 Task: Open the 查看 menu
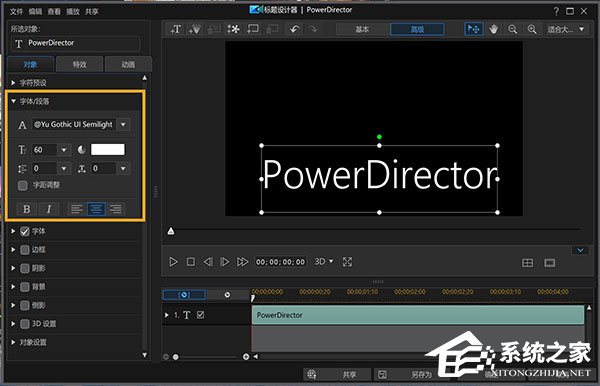[54, 11]
